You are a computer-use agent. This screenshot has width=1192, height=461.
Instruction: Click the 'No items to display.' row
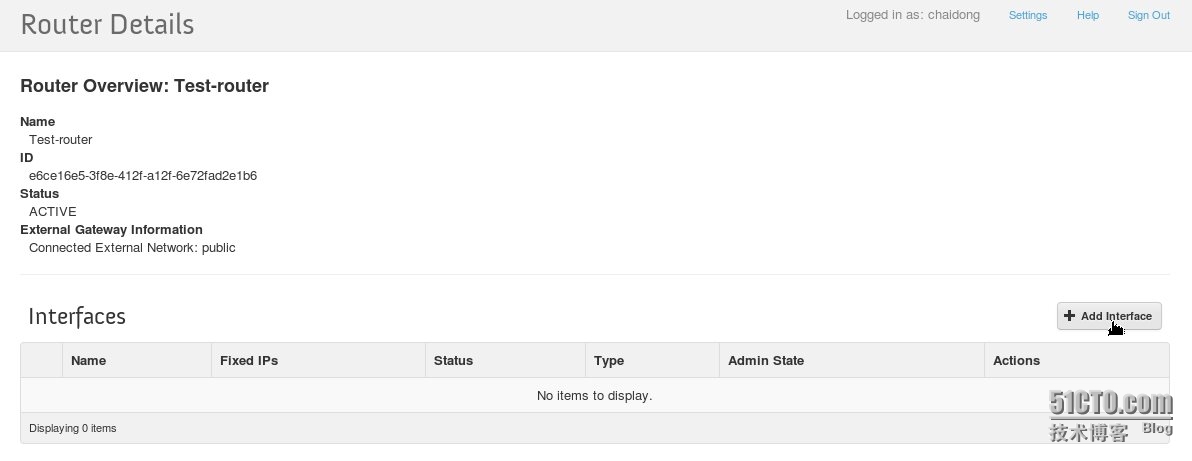point(594,396)
